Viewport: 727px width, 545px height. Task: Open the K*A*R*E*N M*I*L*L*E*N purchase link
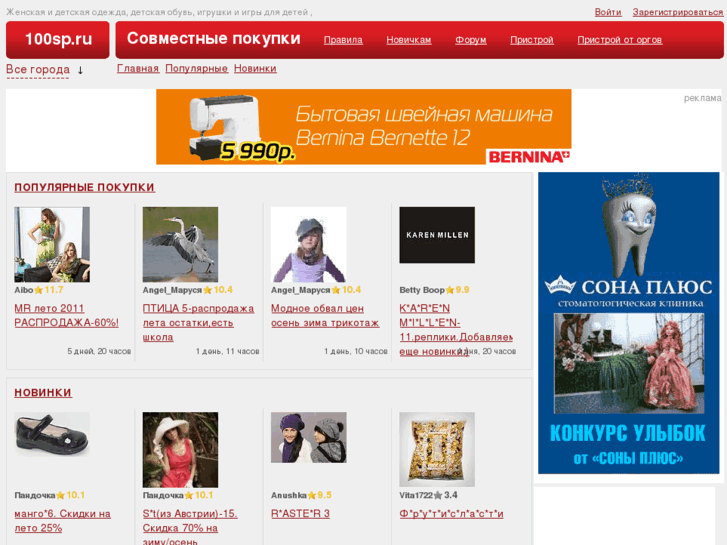tap(456, 330)
